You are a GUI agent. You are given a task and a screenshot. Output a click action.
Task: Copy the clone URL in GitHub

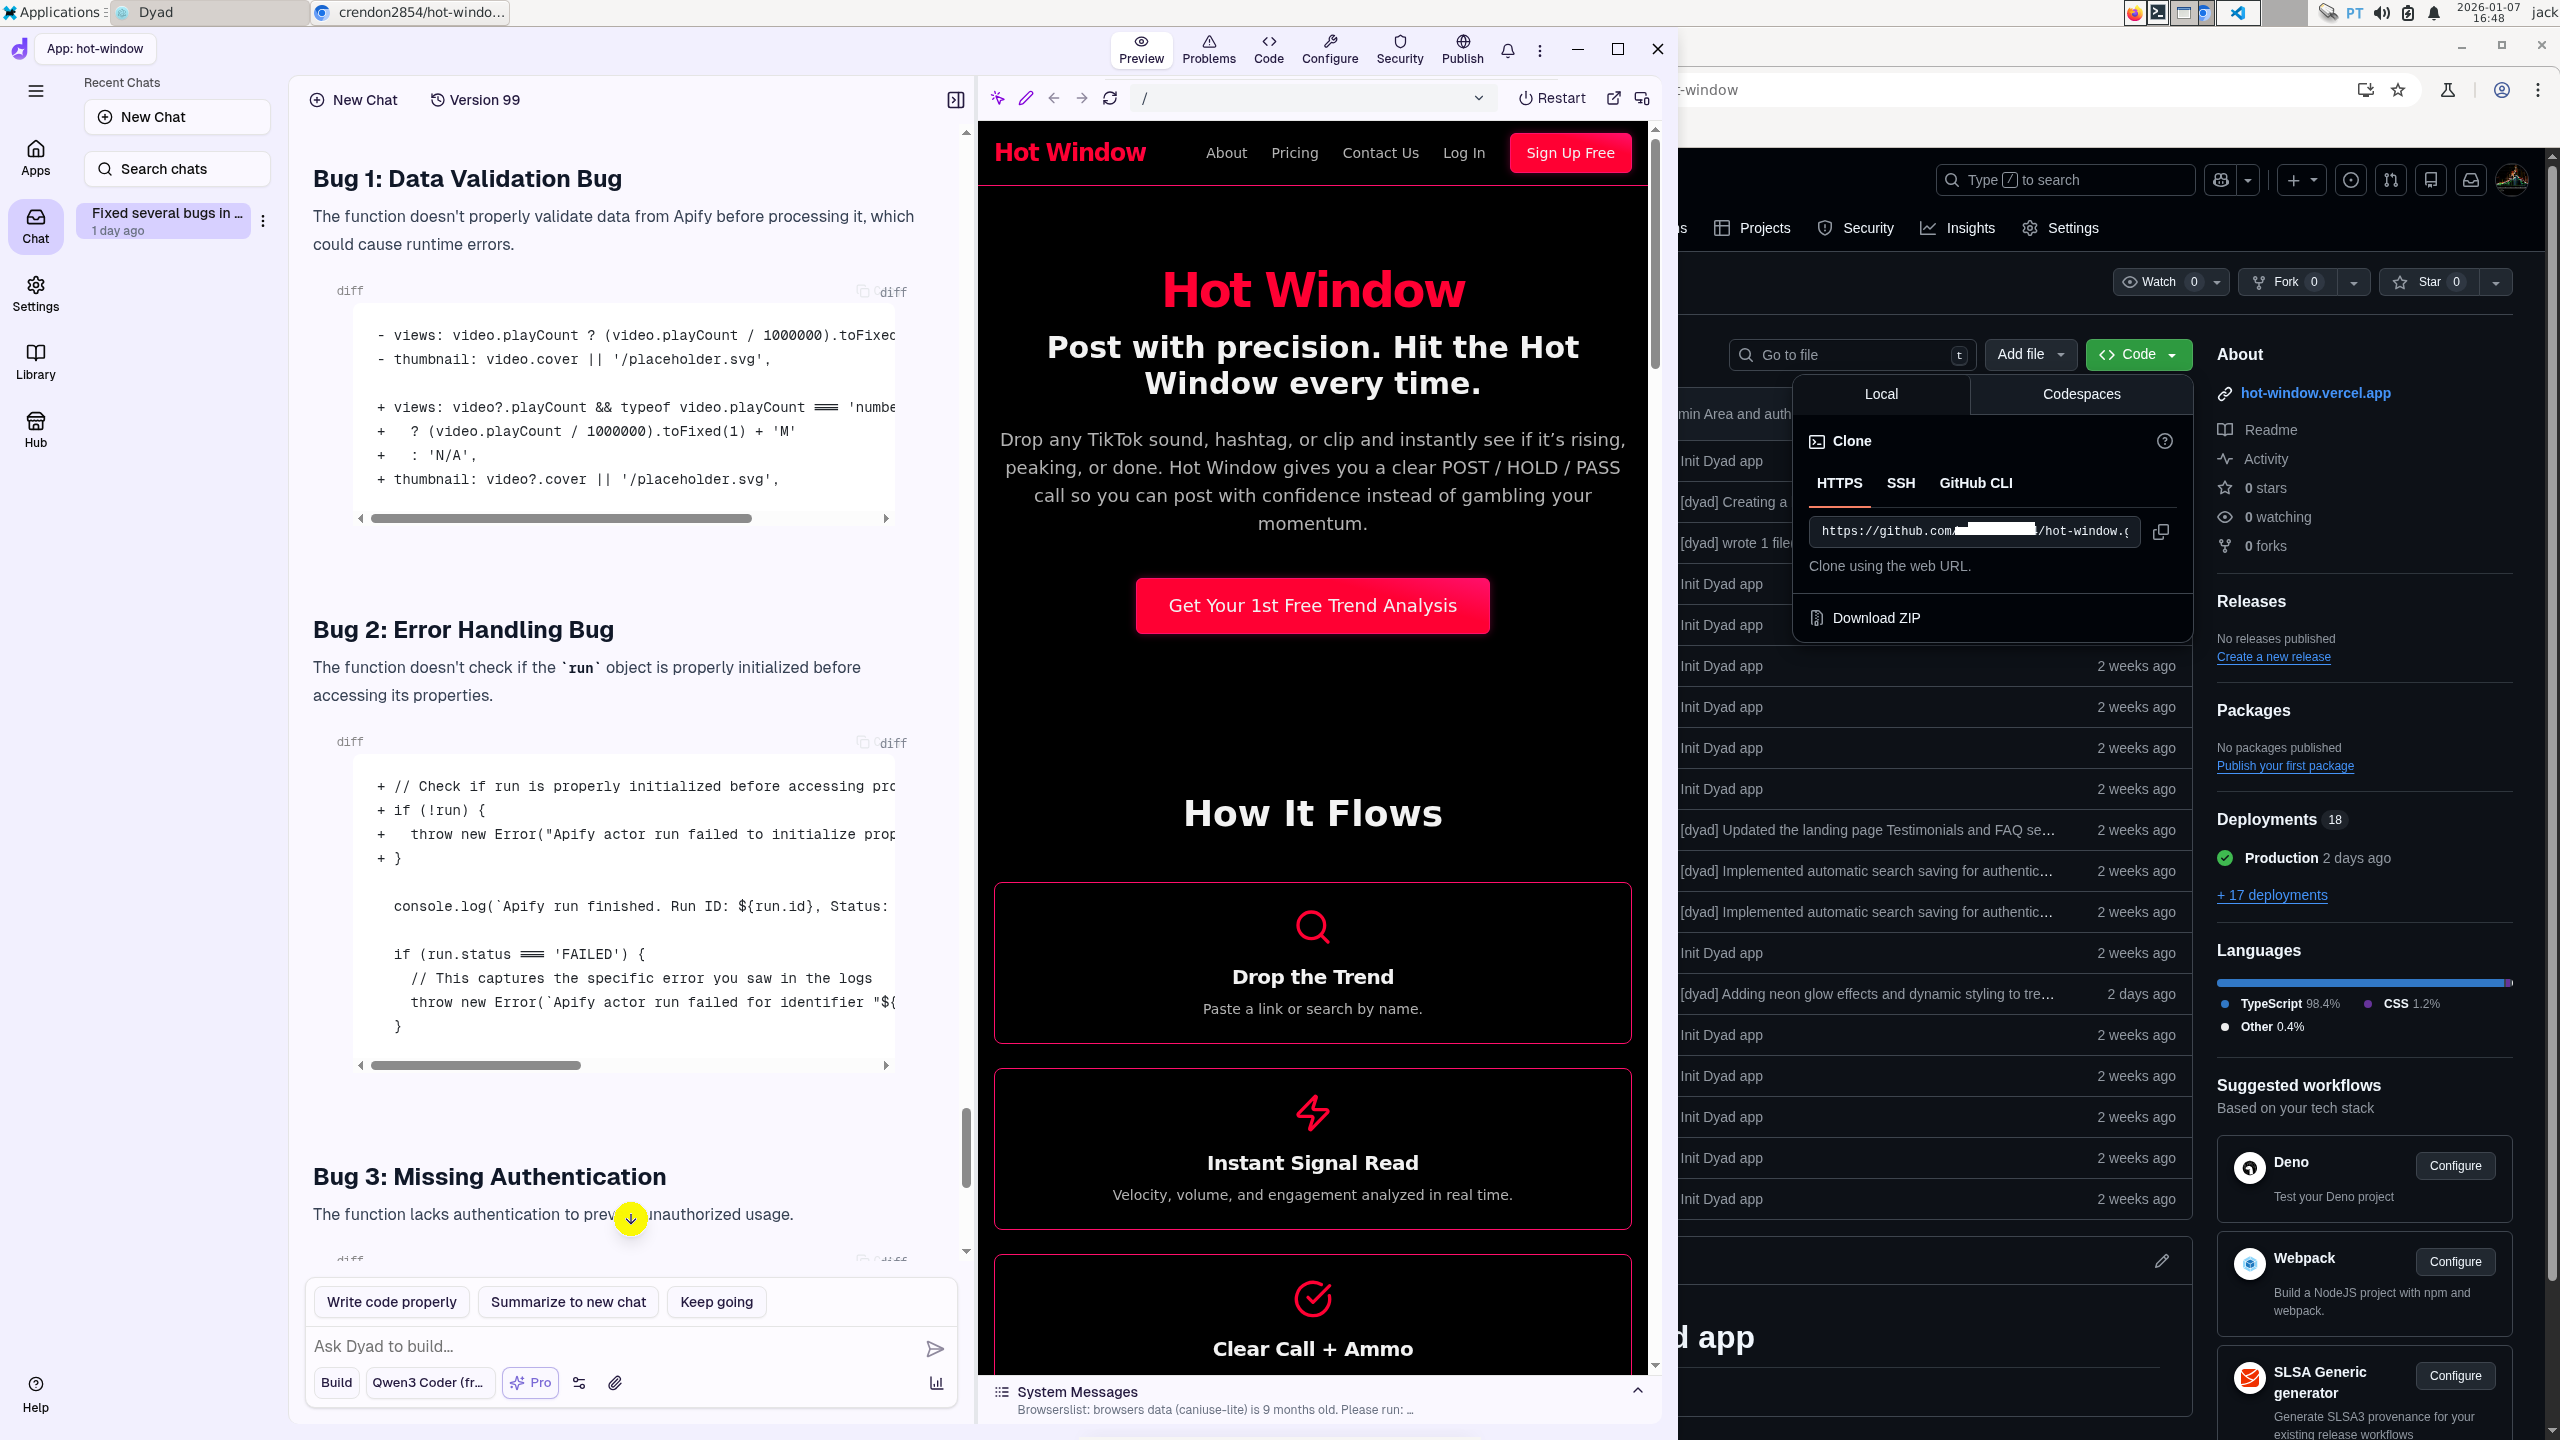coord(2161,532)
